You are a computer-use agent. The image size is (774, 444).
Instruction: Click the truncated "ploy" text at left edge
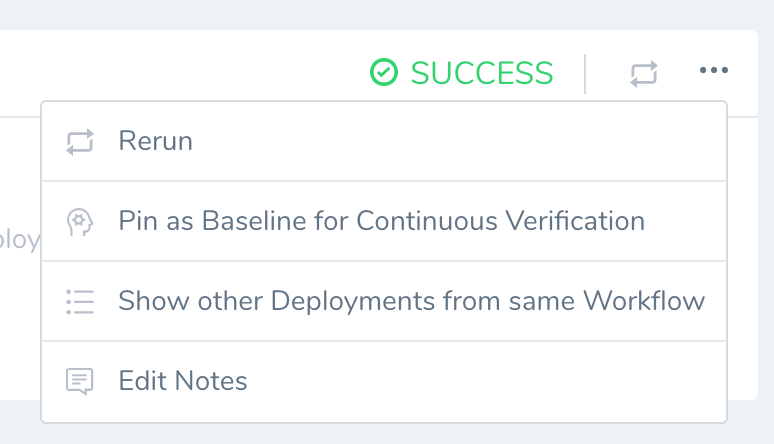click(19, 240)
